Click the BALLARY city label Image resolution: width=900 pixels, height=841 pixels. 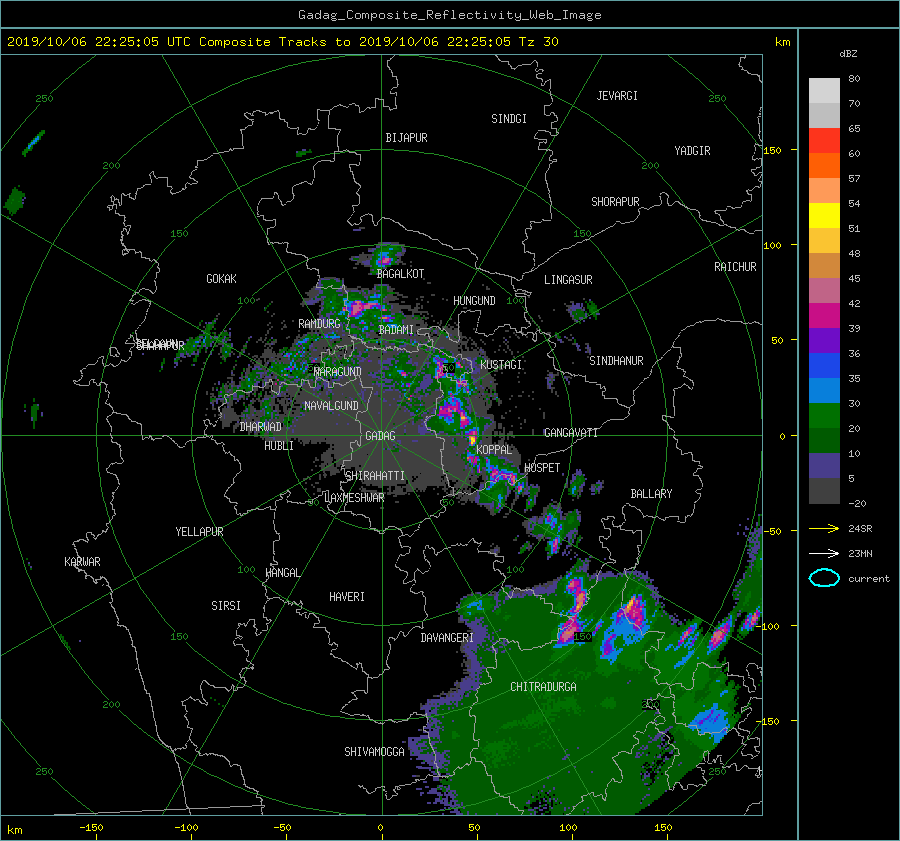click(x=651, y=494)
